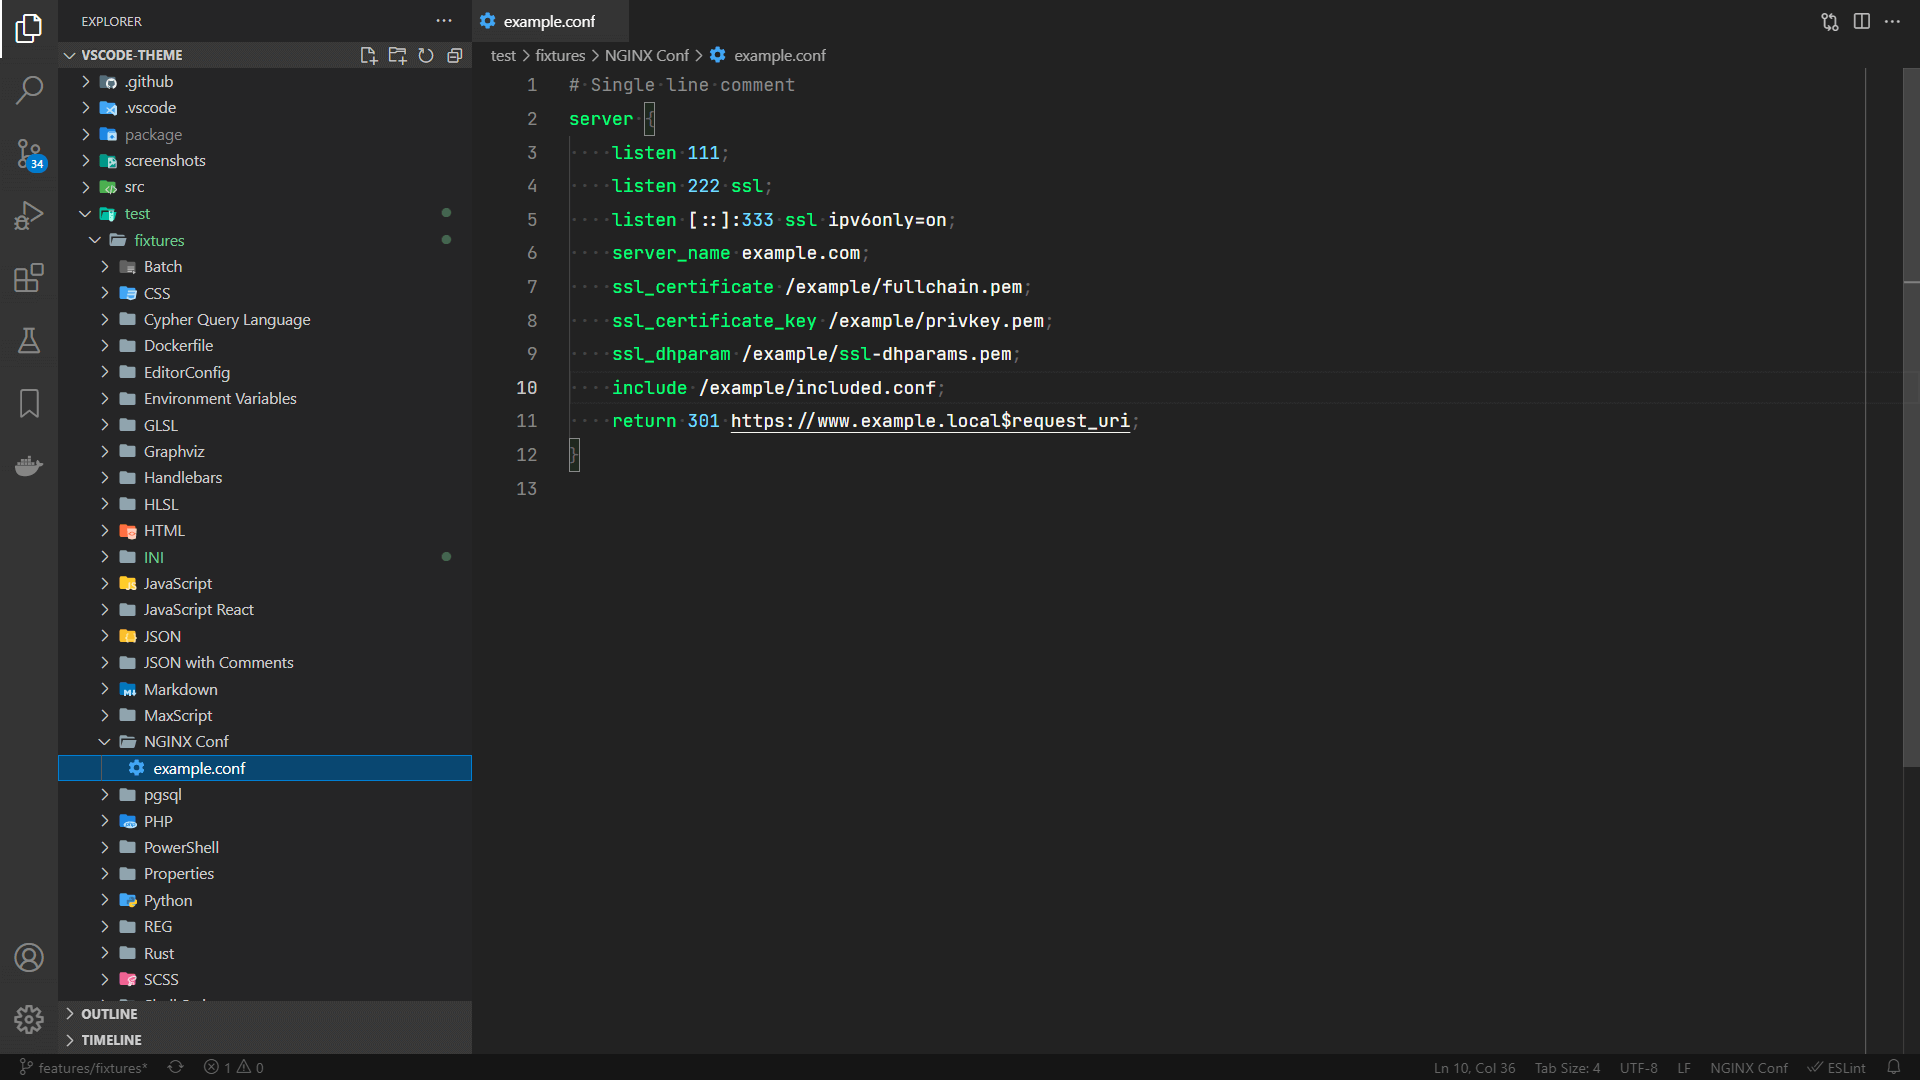The image size is (1920, 1080).
Task: Open the Extensions view
Action: (x=29, y=278)
